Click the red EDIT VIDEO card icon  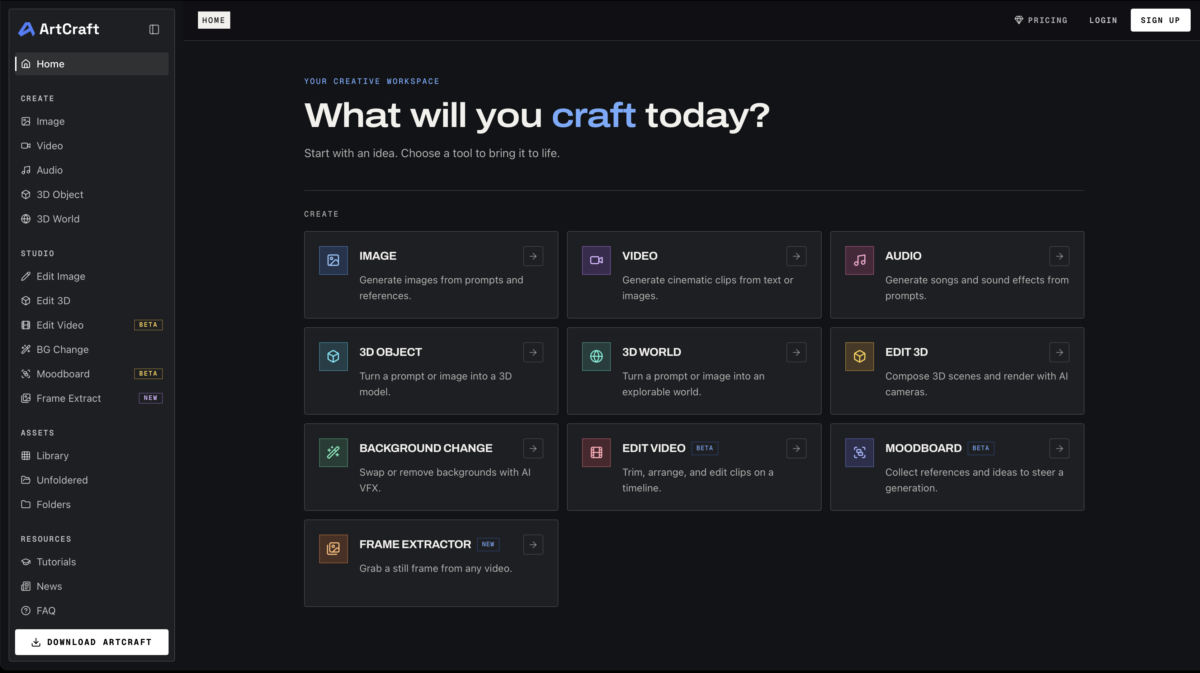coord(597,452)
